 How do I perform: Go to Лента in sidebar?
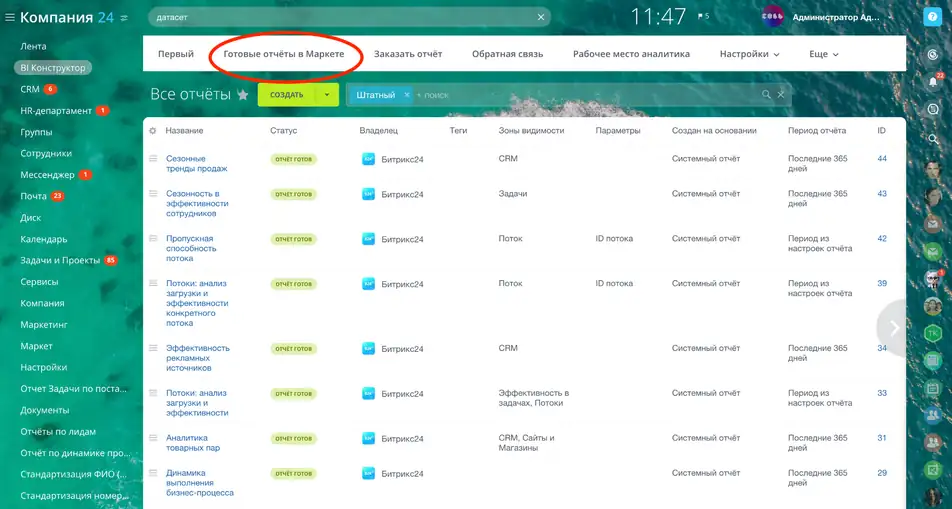pos(33,46)
